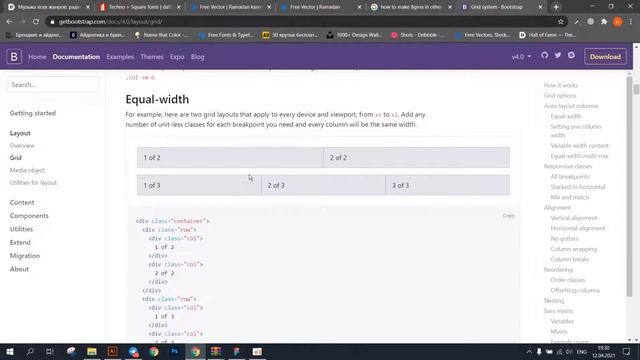The image size is (640, 360).
Task: Switch to the Techno Square fonts tab
Action: point(140,7)
